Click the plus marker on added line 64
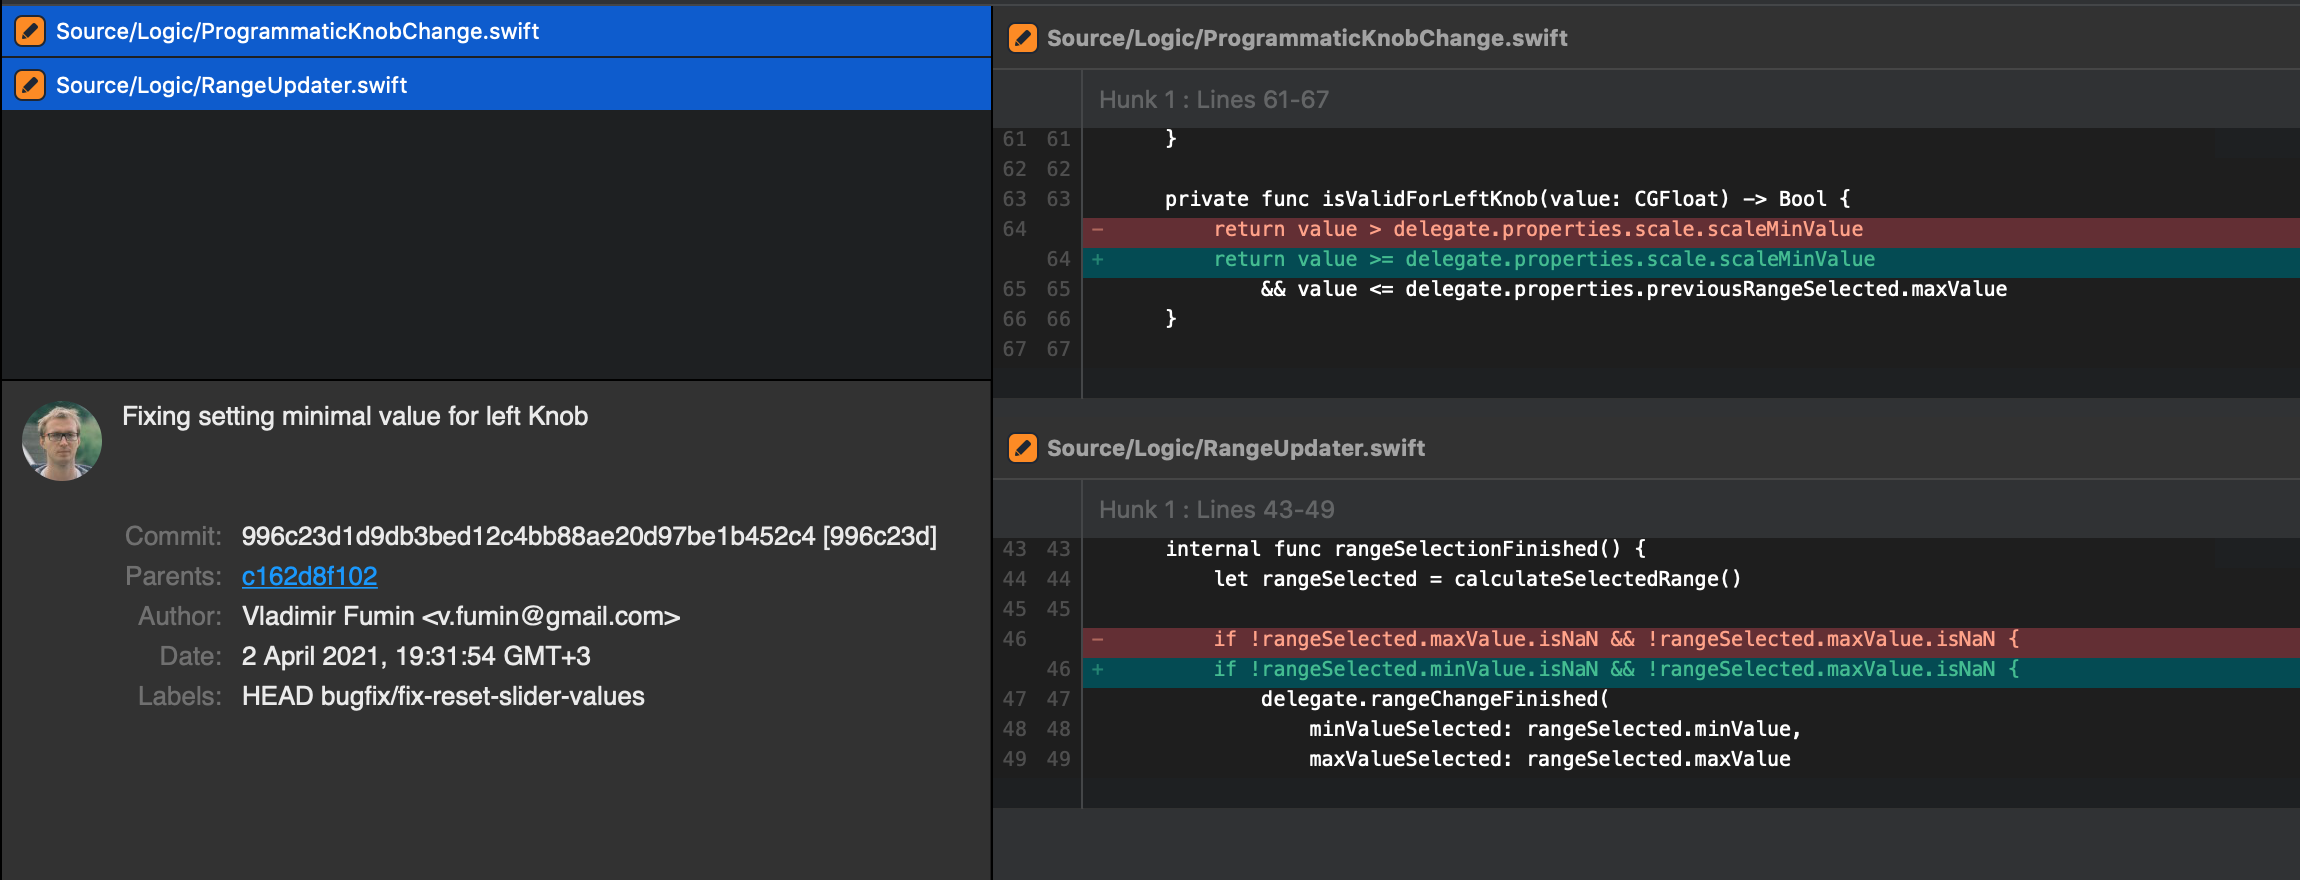Screen dimensions: 2300x880 [1098, 259]
